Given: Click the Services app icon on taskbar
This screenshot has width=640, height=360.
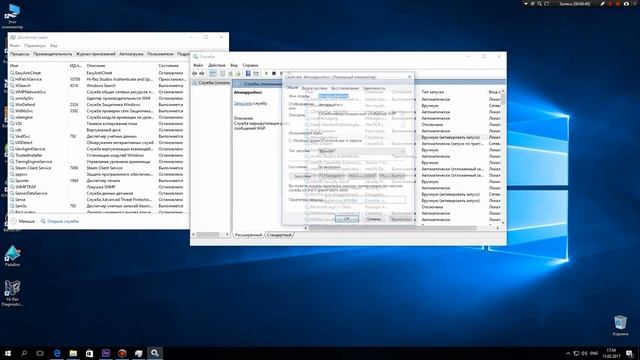Looking at the screenshot, I should [x=155, y=353].
